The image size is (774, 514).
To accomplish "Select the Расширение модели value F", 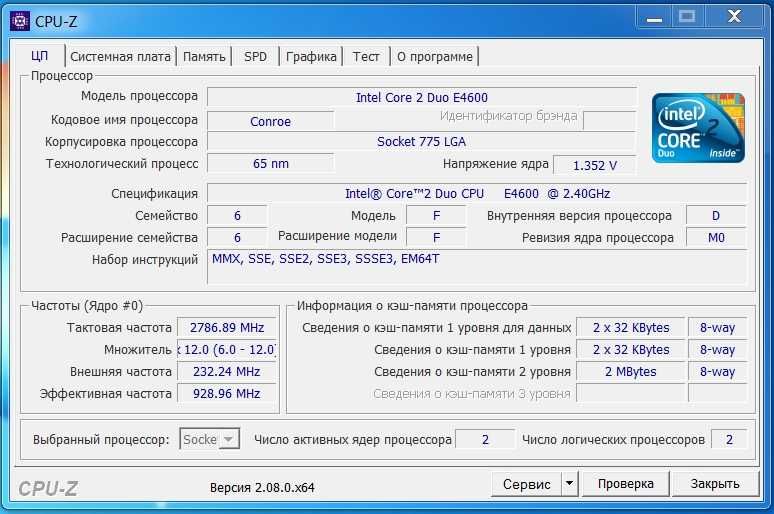I will (x=436, y=237).
